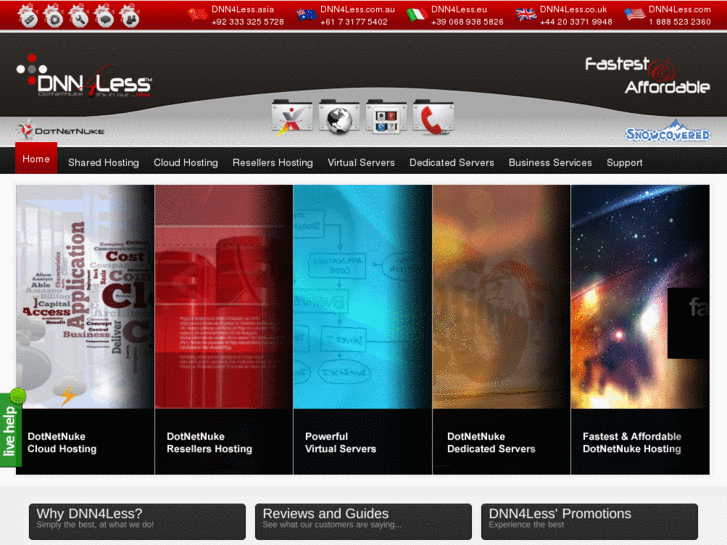Visit the DNN4Less.com.au link
The height and width of the screenshot is (545, 727).
pos(357,9)
